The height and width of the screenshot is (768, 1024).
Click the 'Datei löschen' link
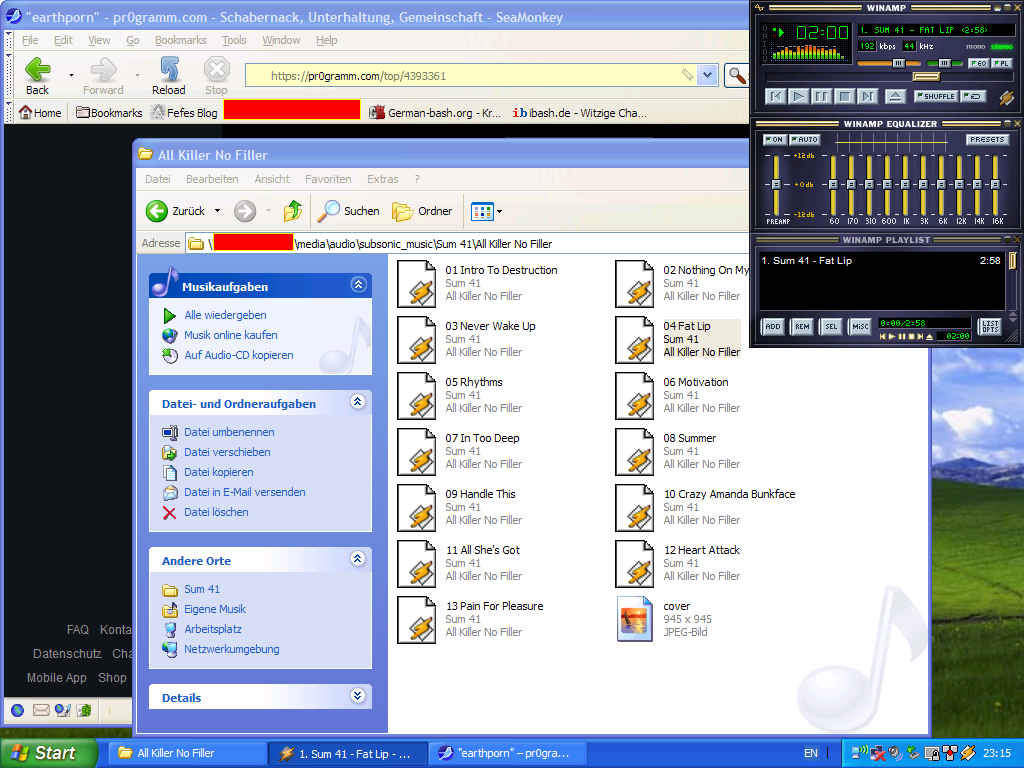(216, 512)
